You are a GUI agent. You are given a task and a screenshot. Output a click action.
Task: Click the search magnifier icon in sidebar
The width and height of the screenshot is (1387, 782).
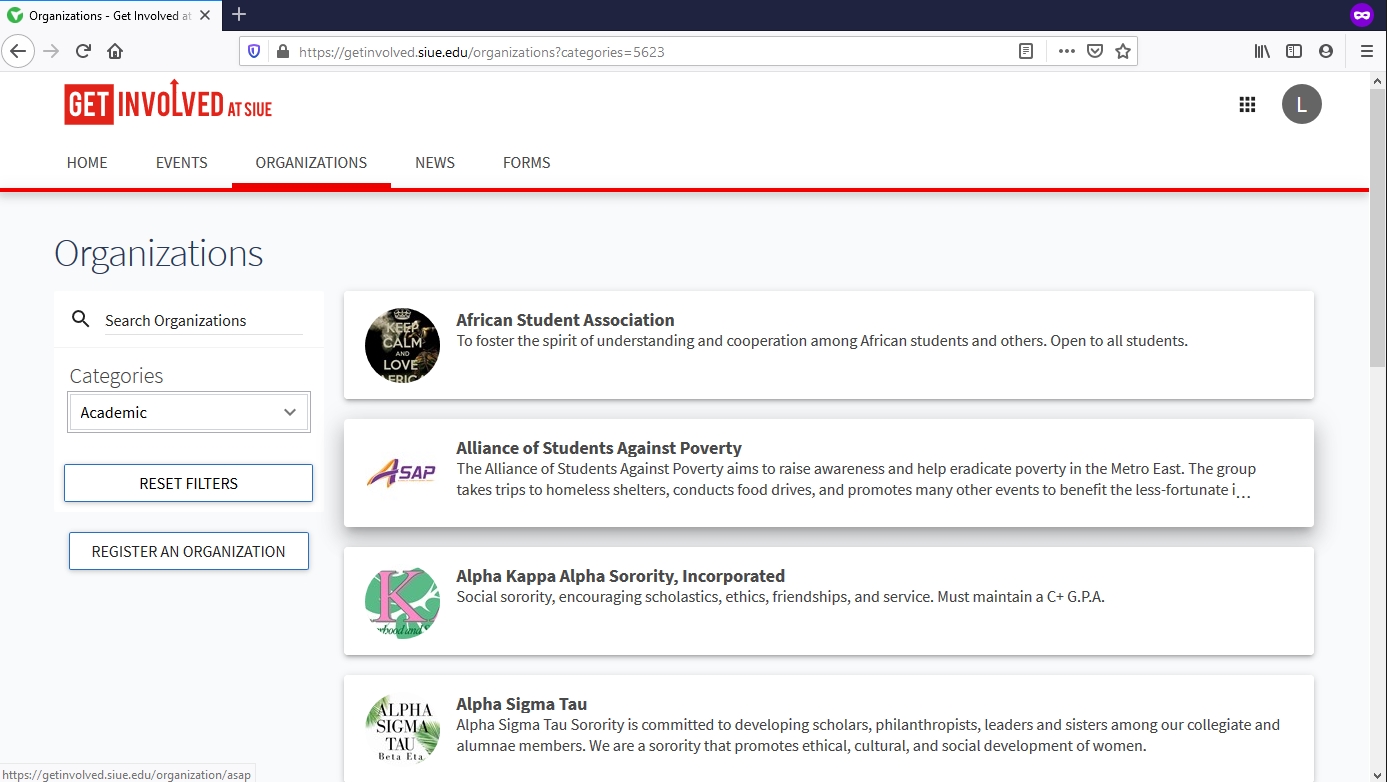pyautogui.click(x=81, y=320)
